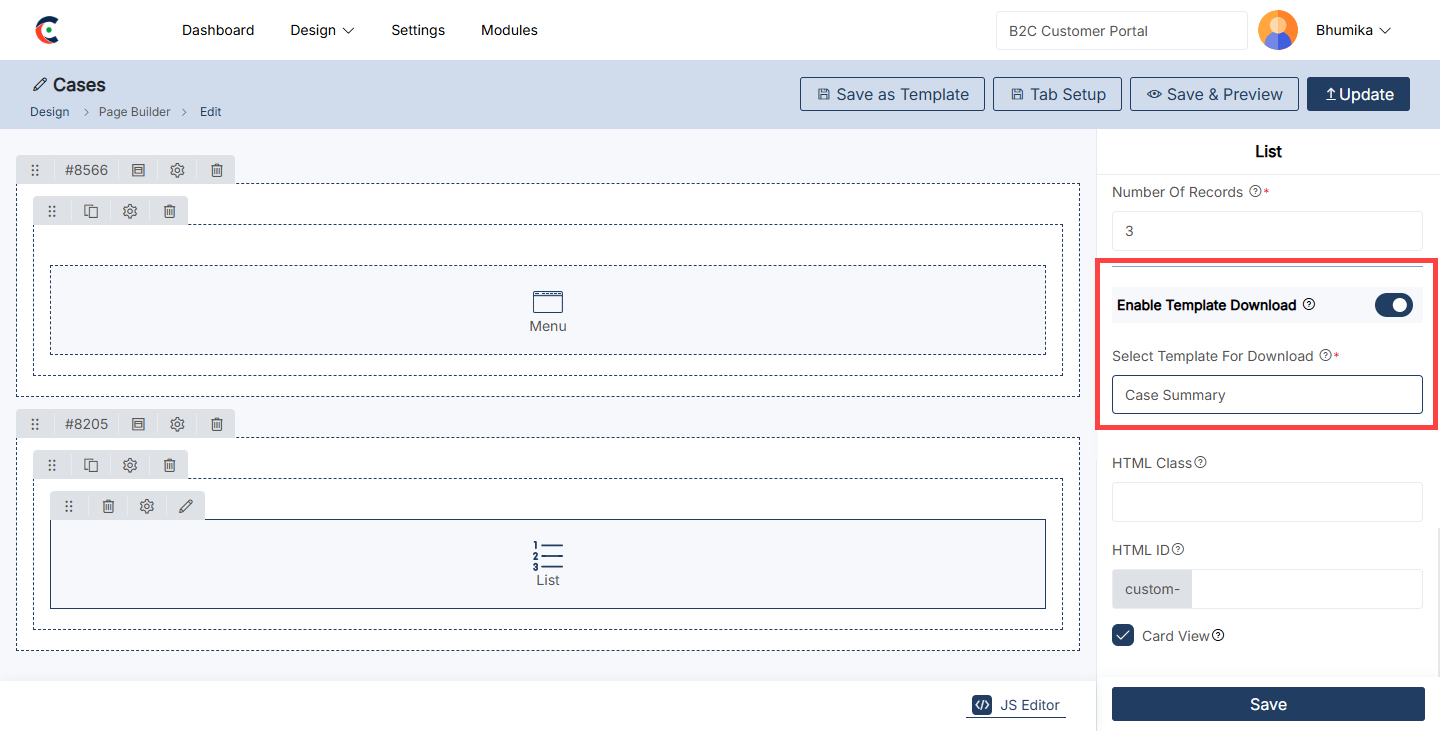Screen dimensions: 1440x731
Task: Click the Update button
Action: [x=1358, y=94]
